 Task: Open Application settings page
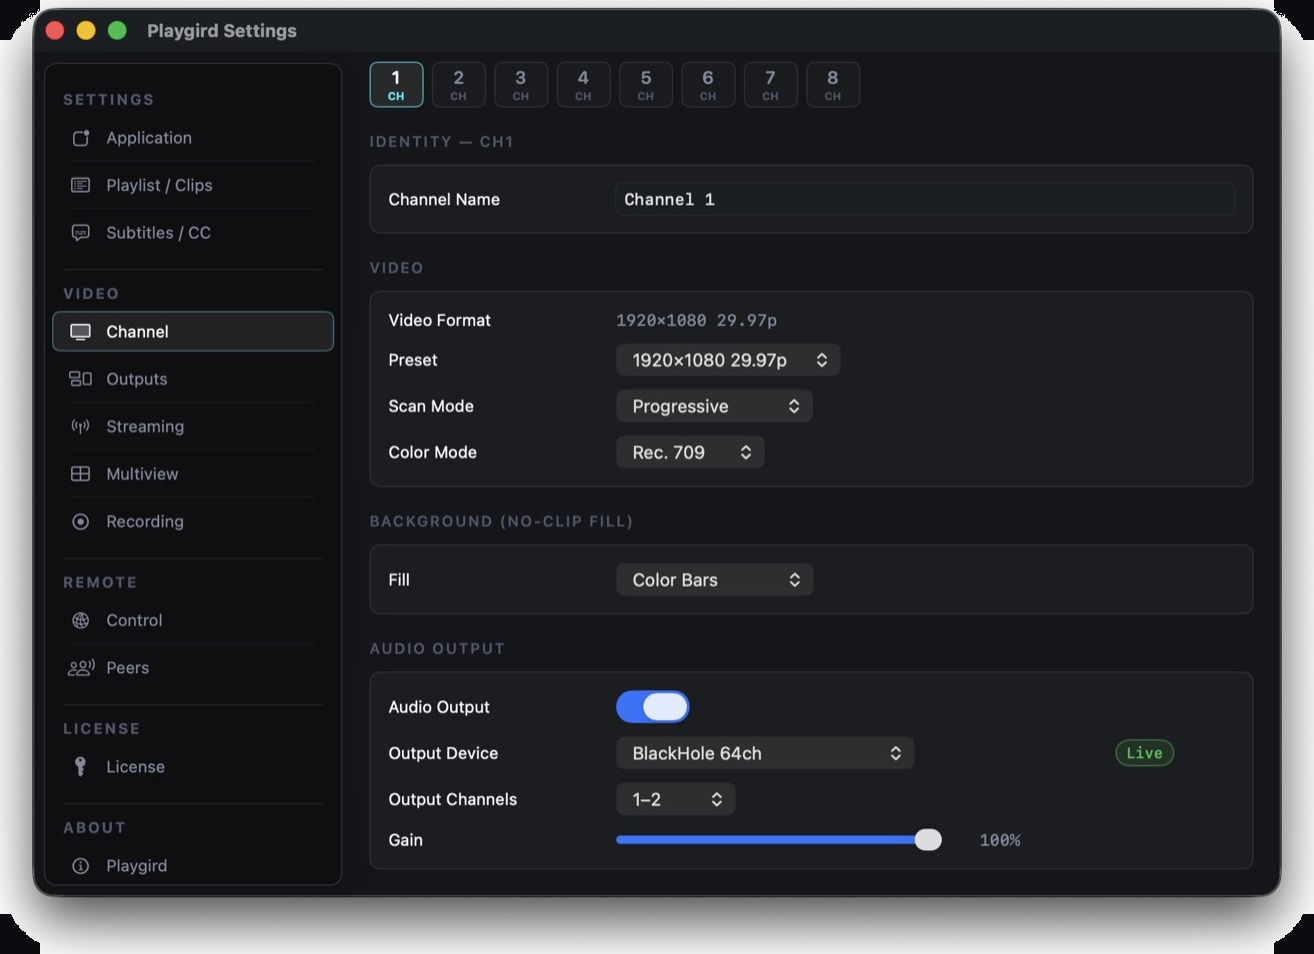(x=193, y=138)
